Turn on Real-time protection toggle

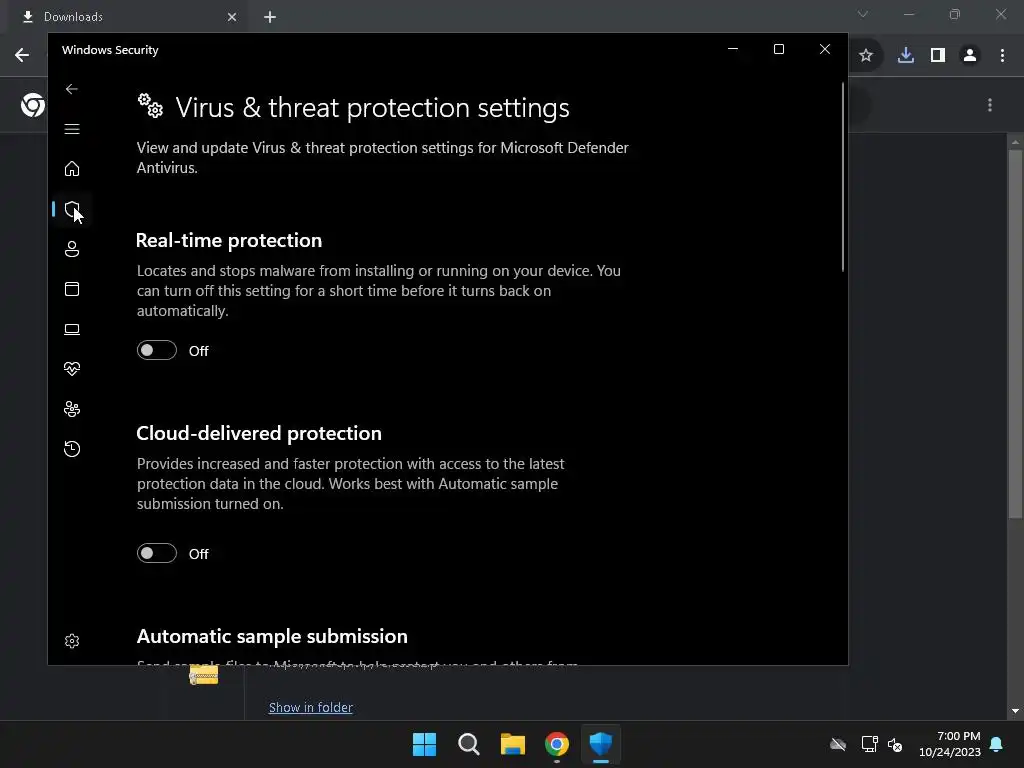157,351
